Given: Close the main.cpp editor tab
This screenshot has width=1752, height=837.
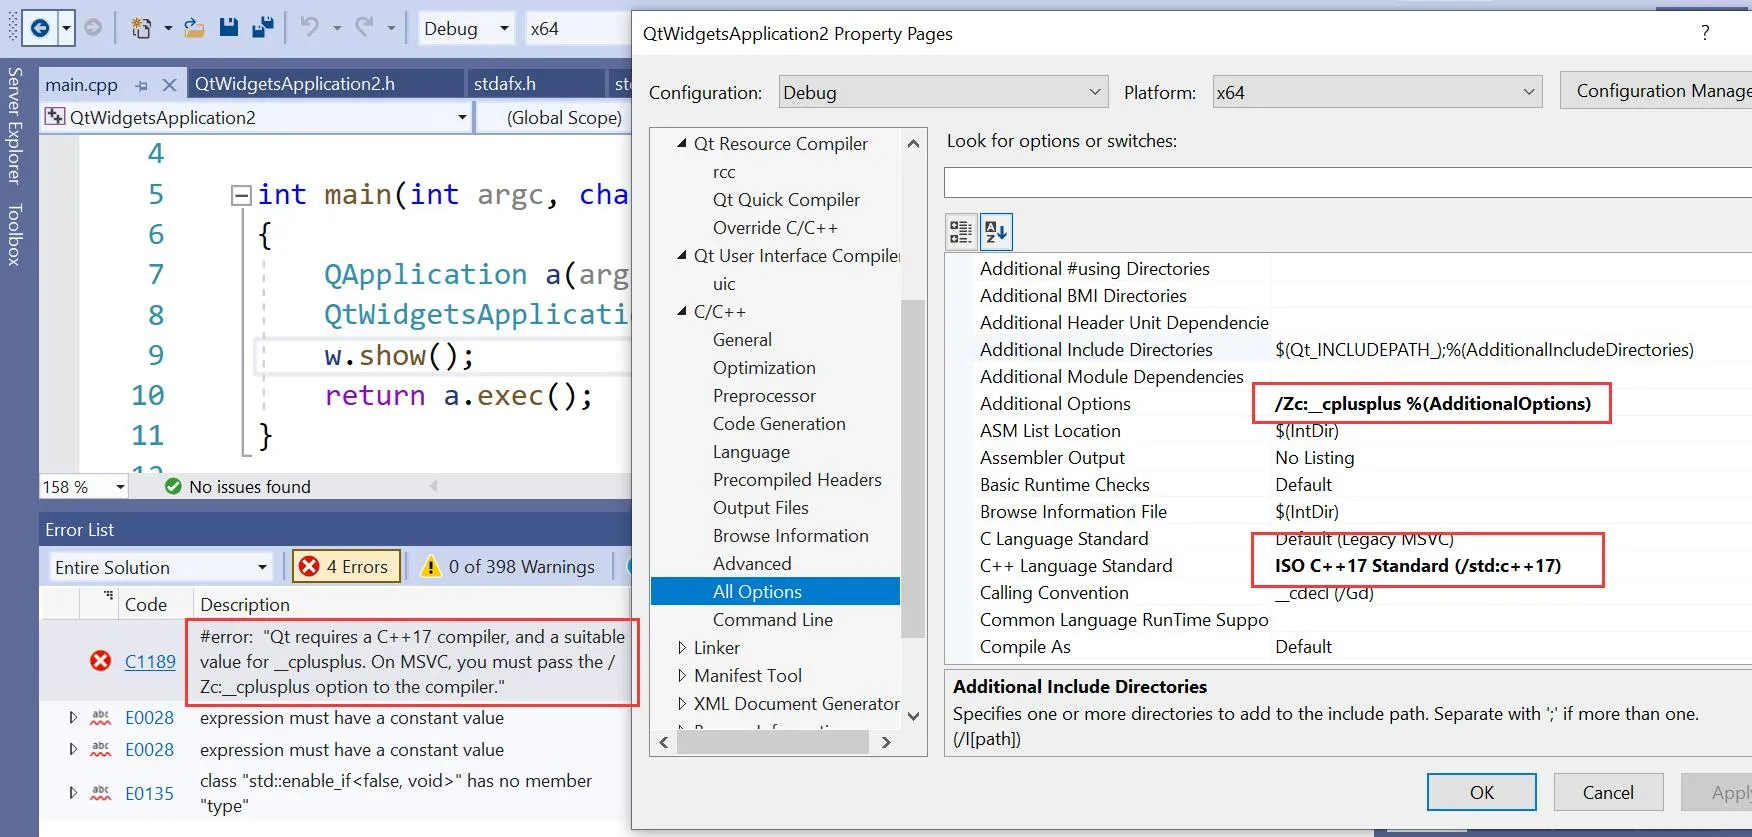Looking at the screenshot, I should 169,85.
